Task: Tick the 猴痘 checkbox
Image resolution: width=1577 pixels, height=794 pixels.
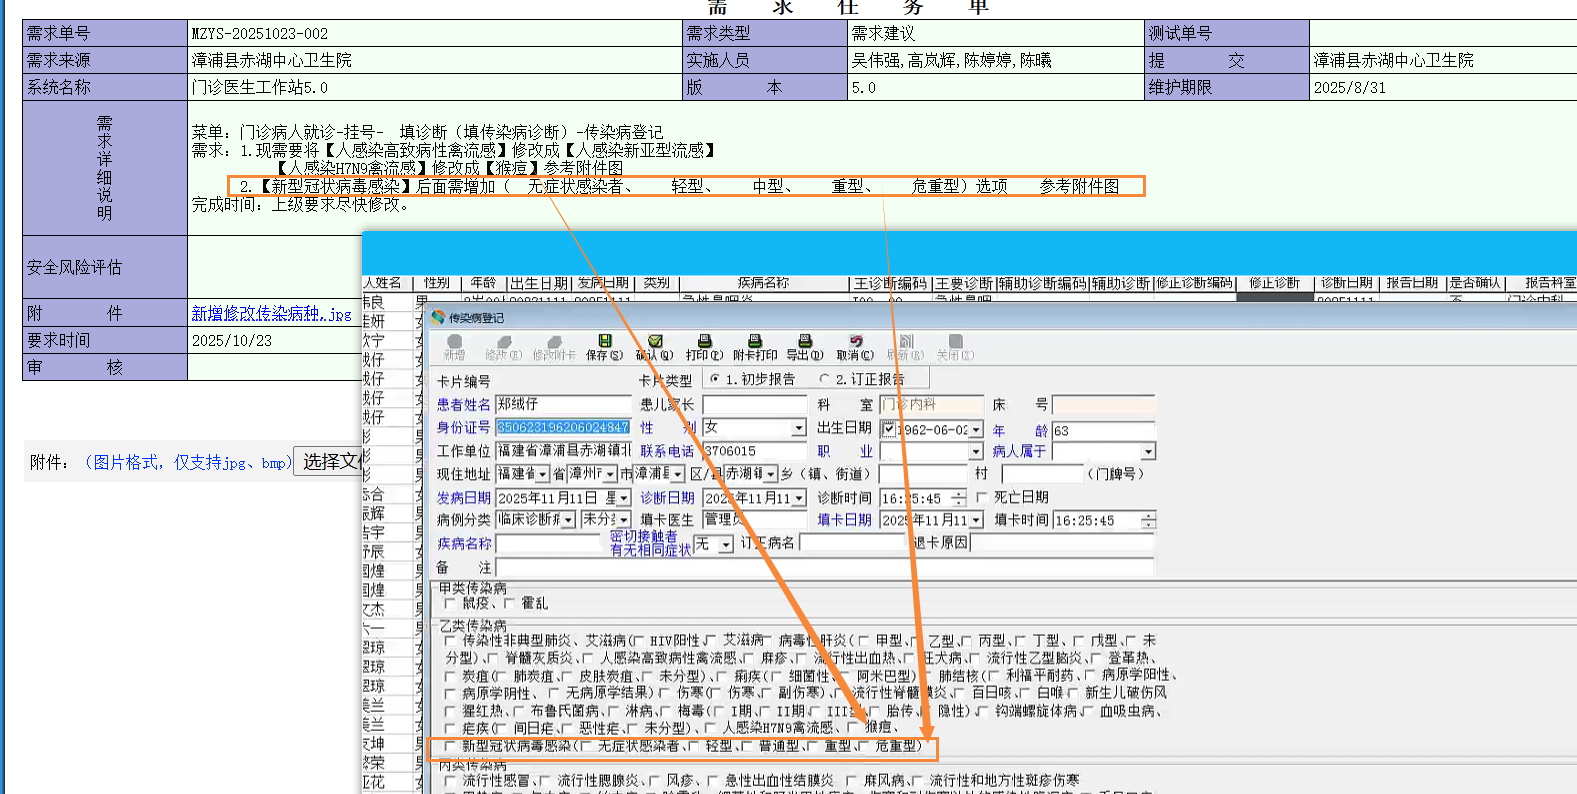Action: coord(853,727)
